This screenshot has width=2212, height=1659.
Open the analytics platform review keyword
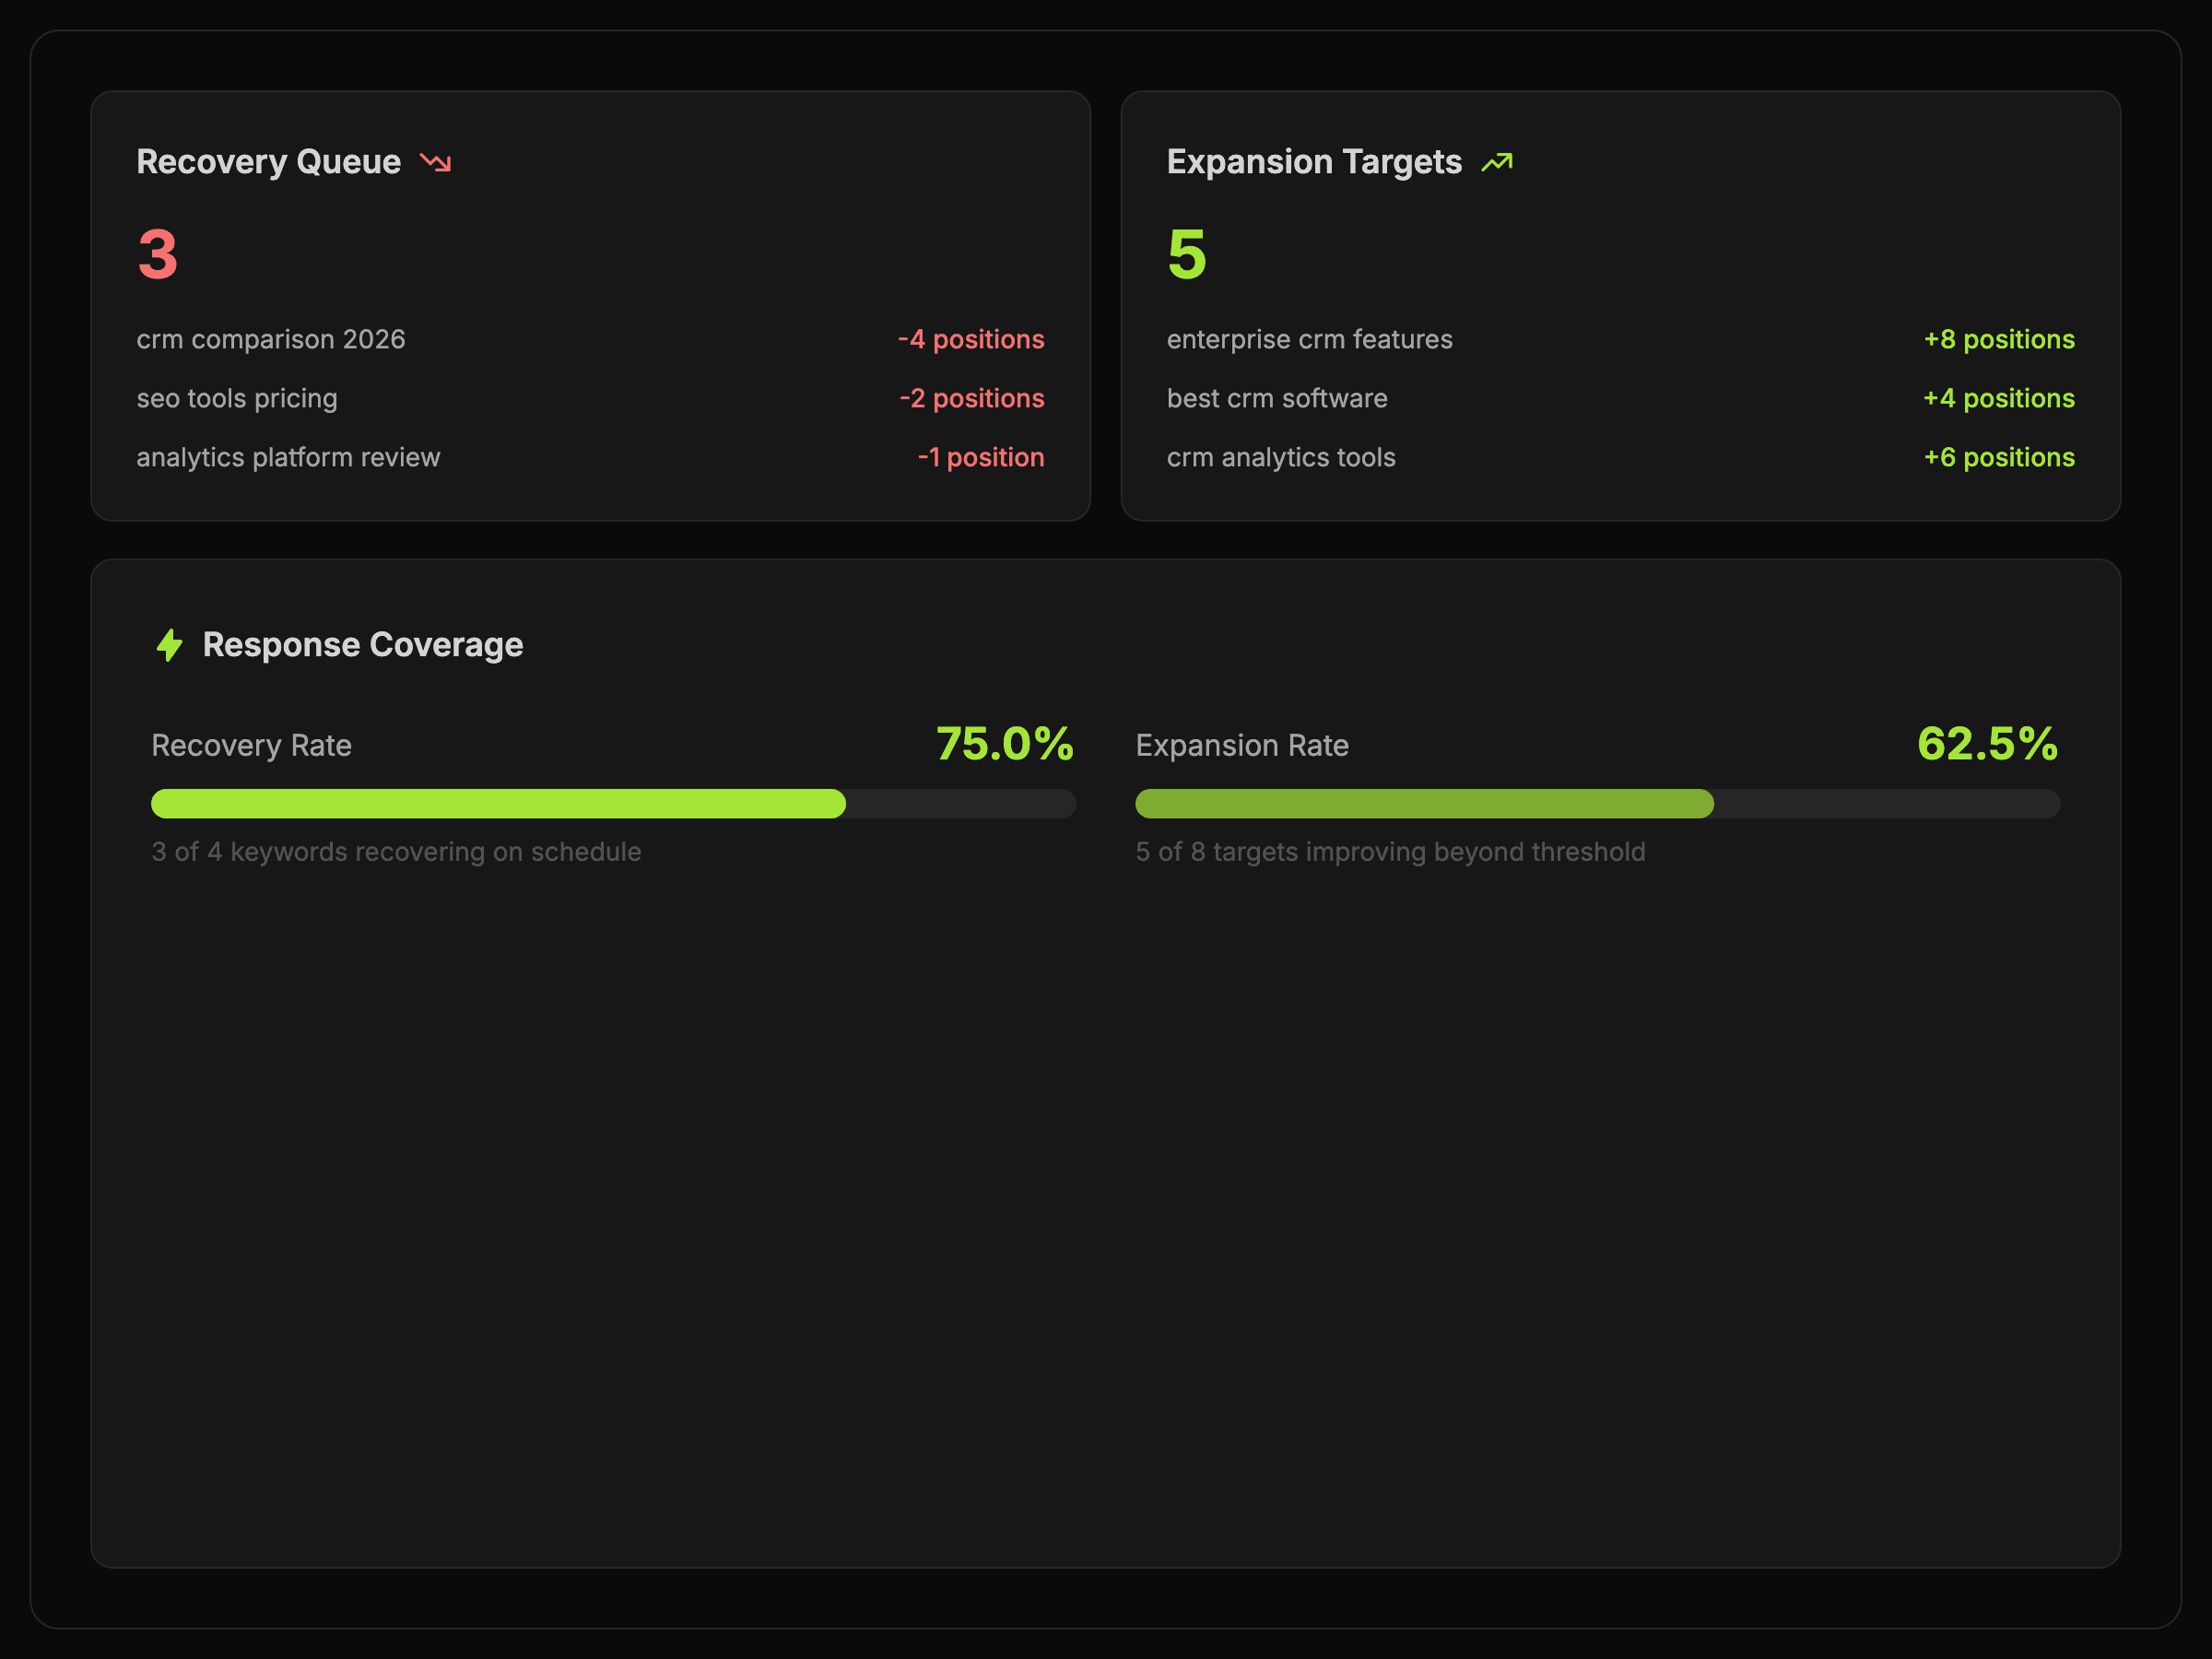point(288,458)
